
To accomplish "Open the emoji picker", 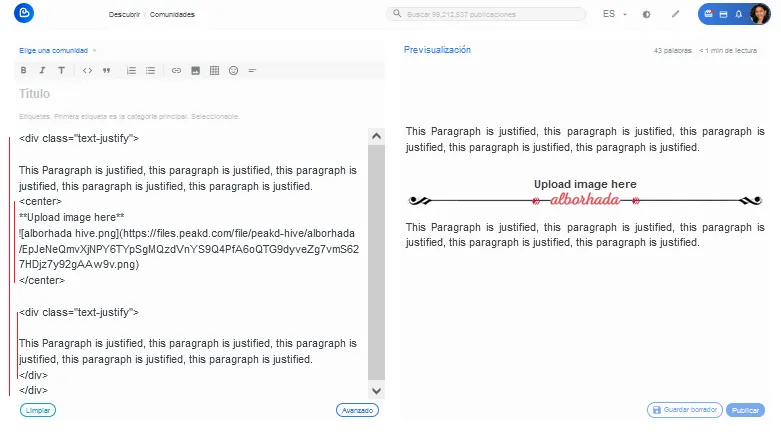I will coord(233,71).
